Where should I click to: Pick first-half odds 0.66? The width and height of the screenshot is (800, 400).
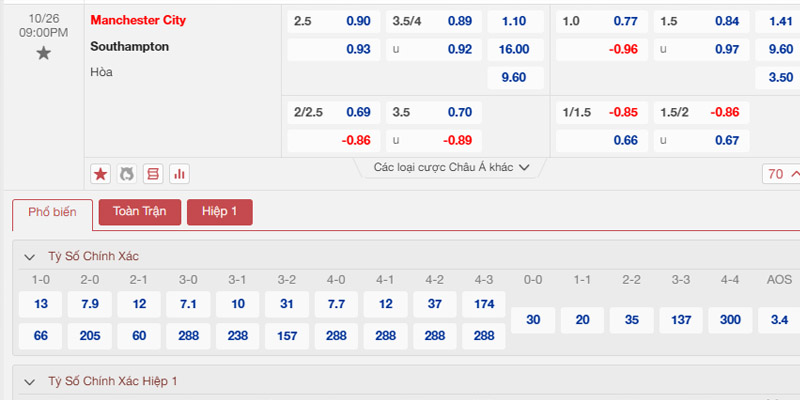pos(602,141)
